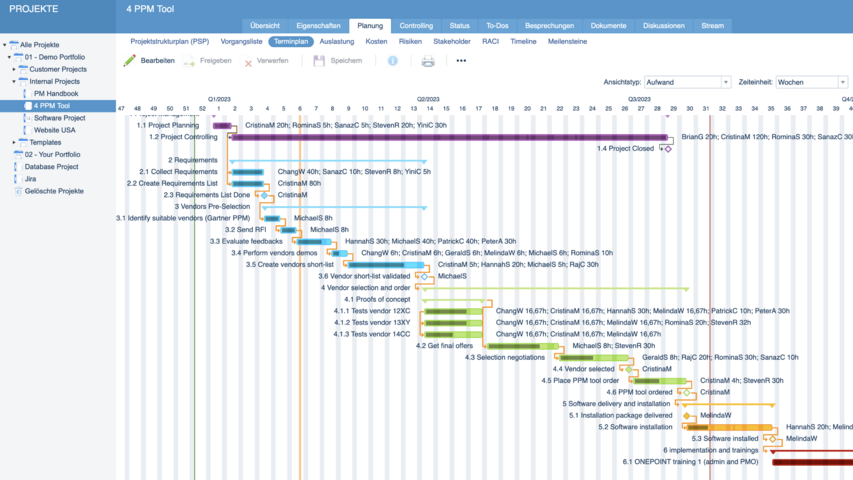Expand the Customer Projects tree node

[x=14, y=69]
